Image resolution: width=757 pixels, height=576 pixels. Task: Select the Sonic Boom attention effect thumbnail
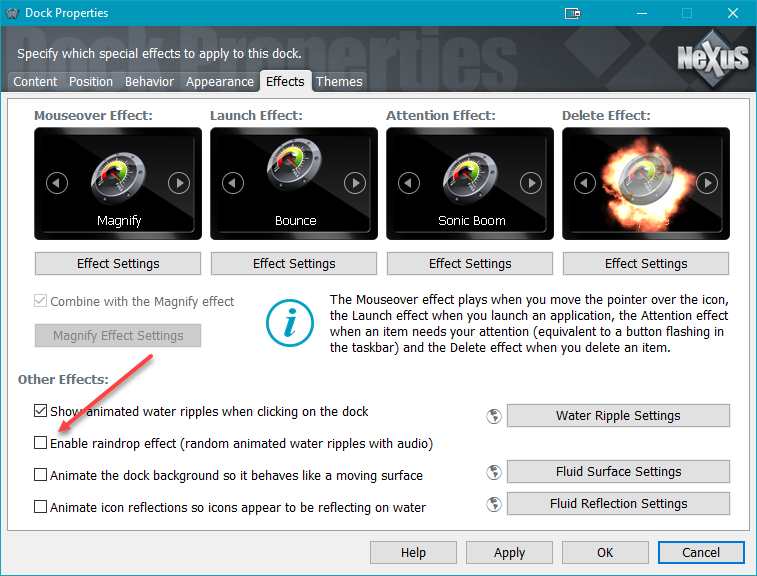[x=470, y=183]
